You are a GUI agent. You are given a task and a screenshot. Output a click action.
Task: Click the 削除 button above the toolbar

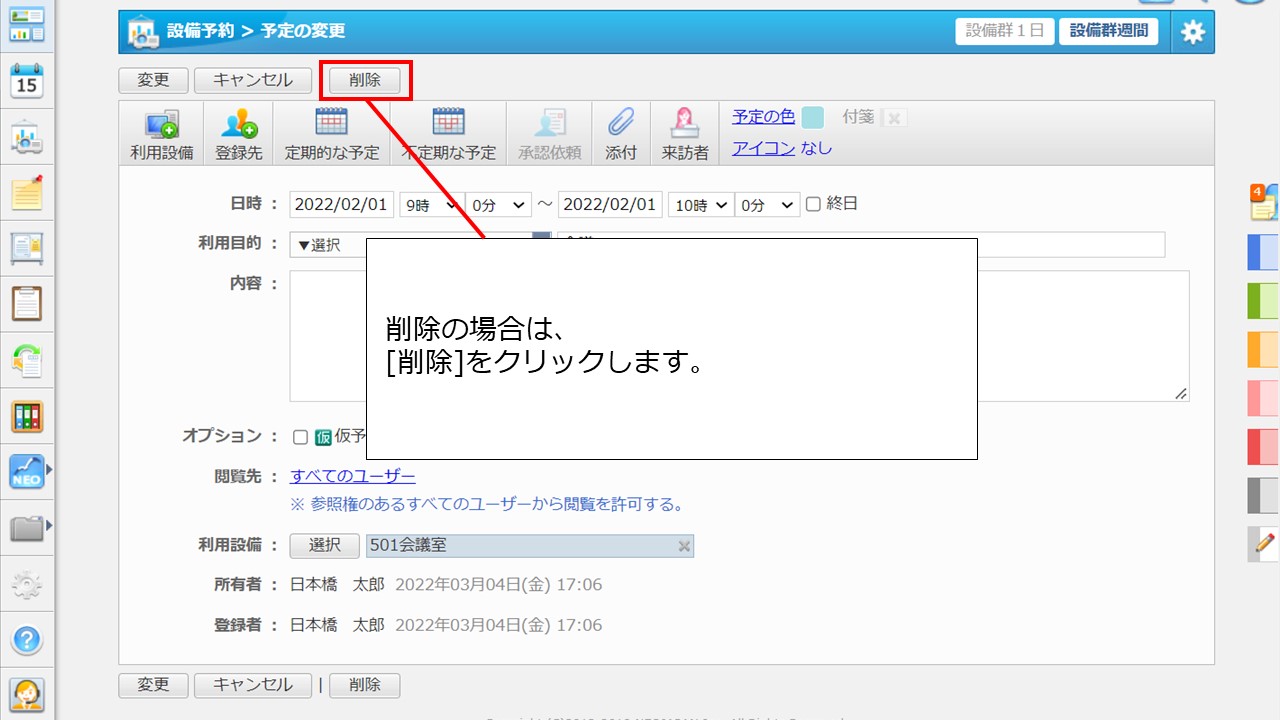365,81
